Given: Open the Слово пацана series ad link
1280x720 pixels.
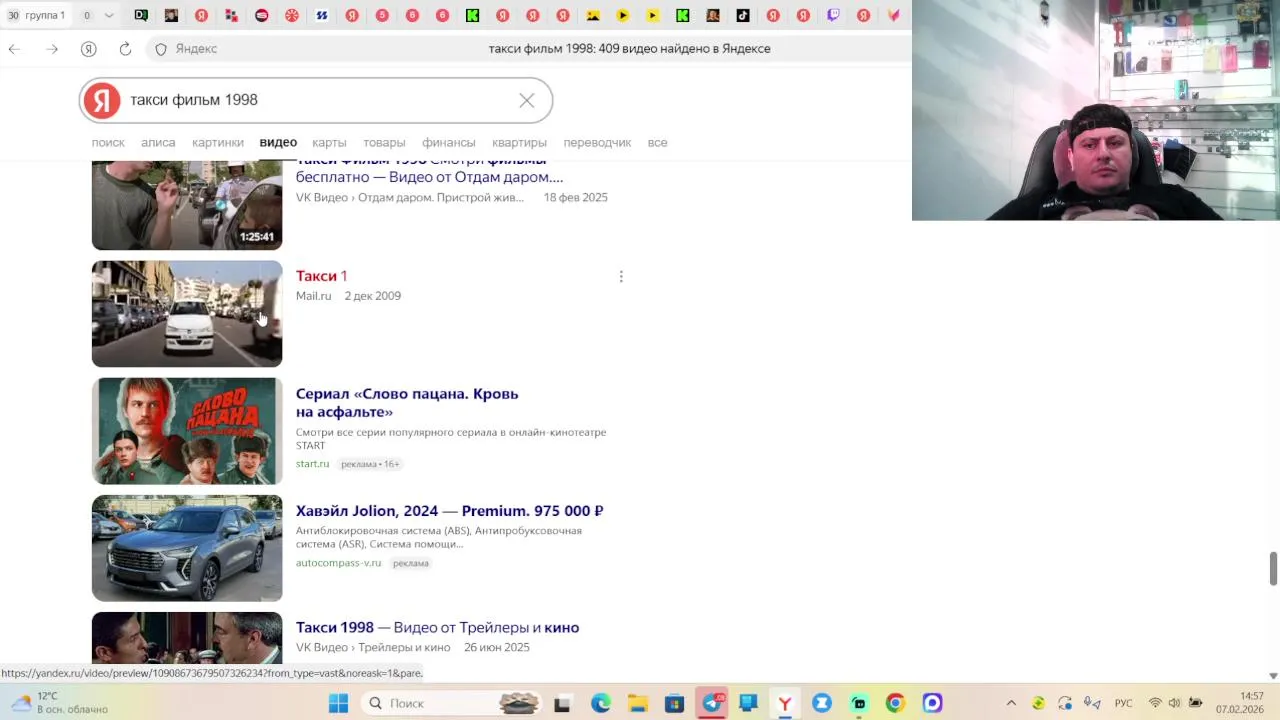Looking at the screenshot, I should coord(407,403).
